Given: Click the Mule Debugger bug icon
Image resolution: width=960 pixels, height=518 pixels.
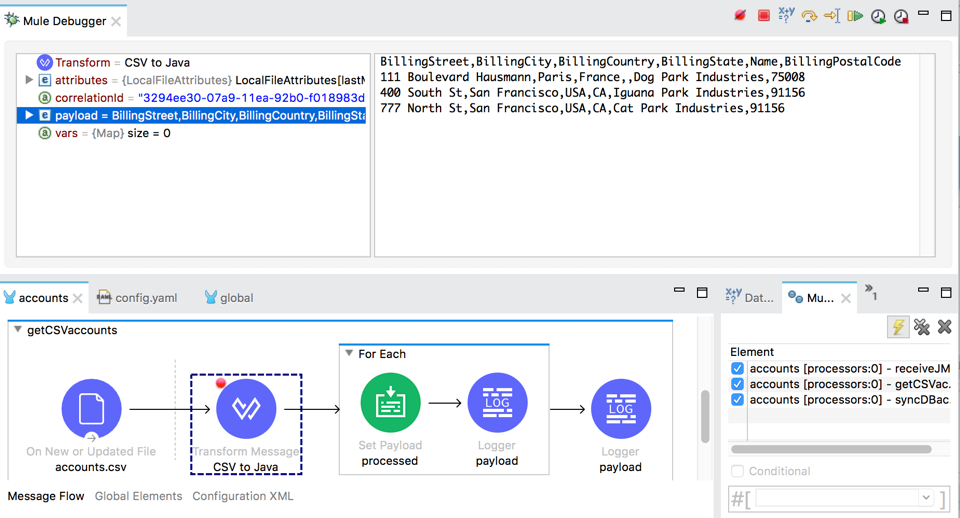Looking at the screenshot, I should point(12,20).
